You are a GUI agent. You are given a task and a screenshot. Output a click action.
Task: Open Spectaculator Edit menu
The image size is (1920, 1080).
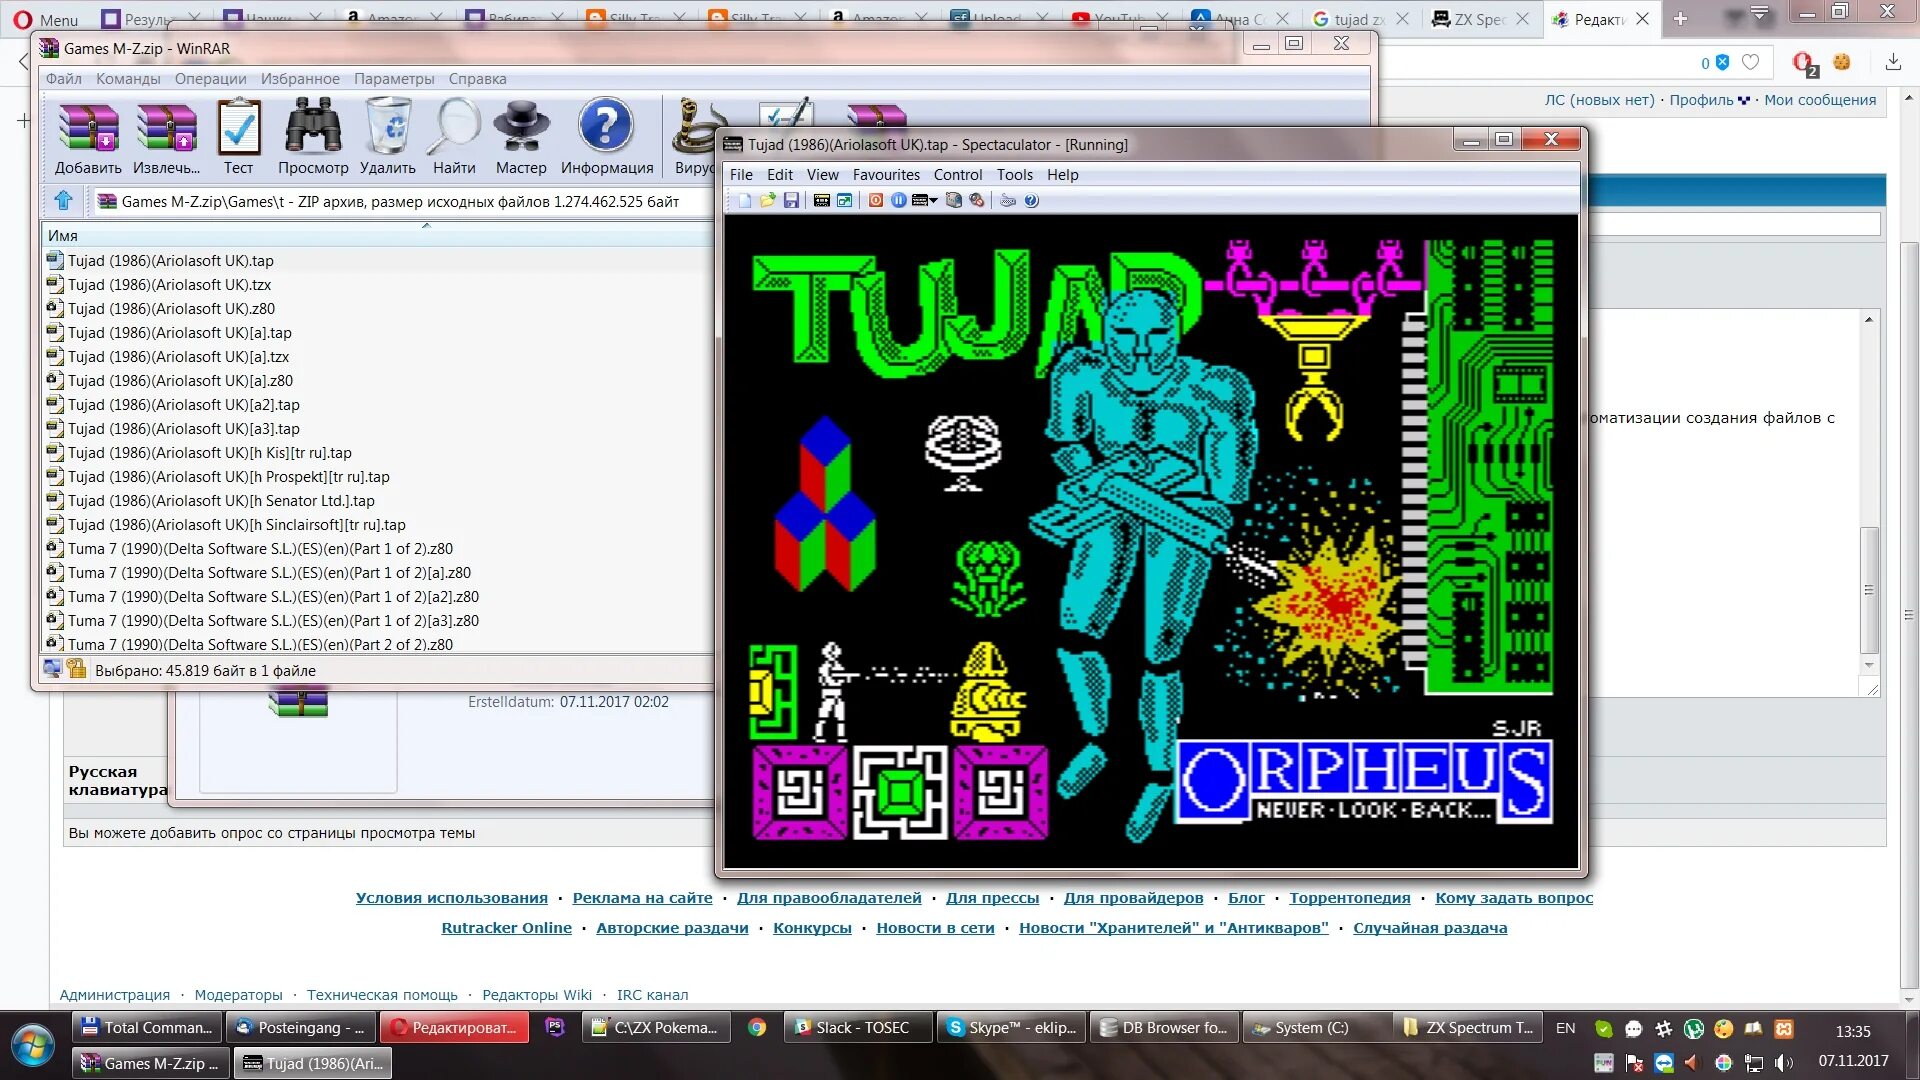pos(779,174)
